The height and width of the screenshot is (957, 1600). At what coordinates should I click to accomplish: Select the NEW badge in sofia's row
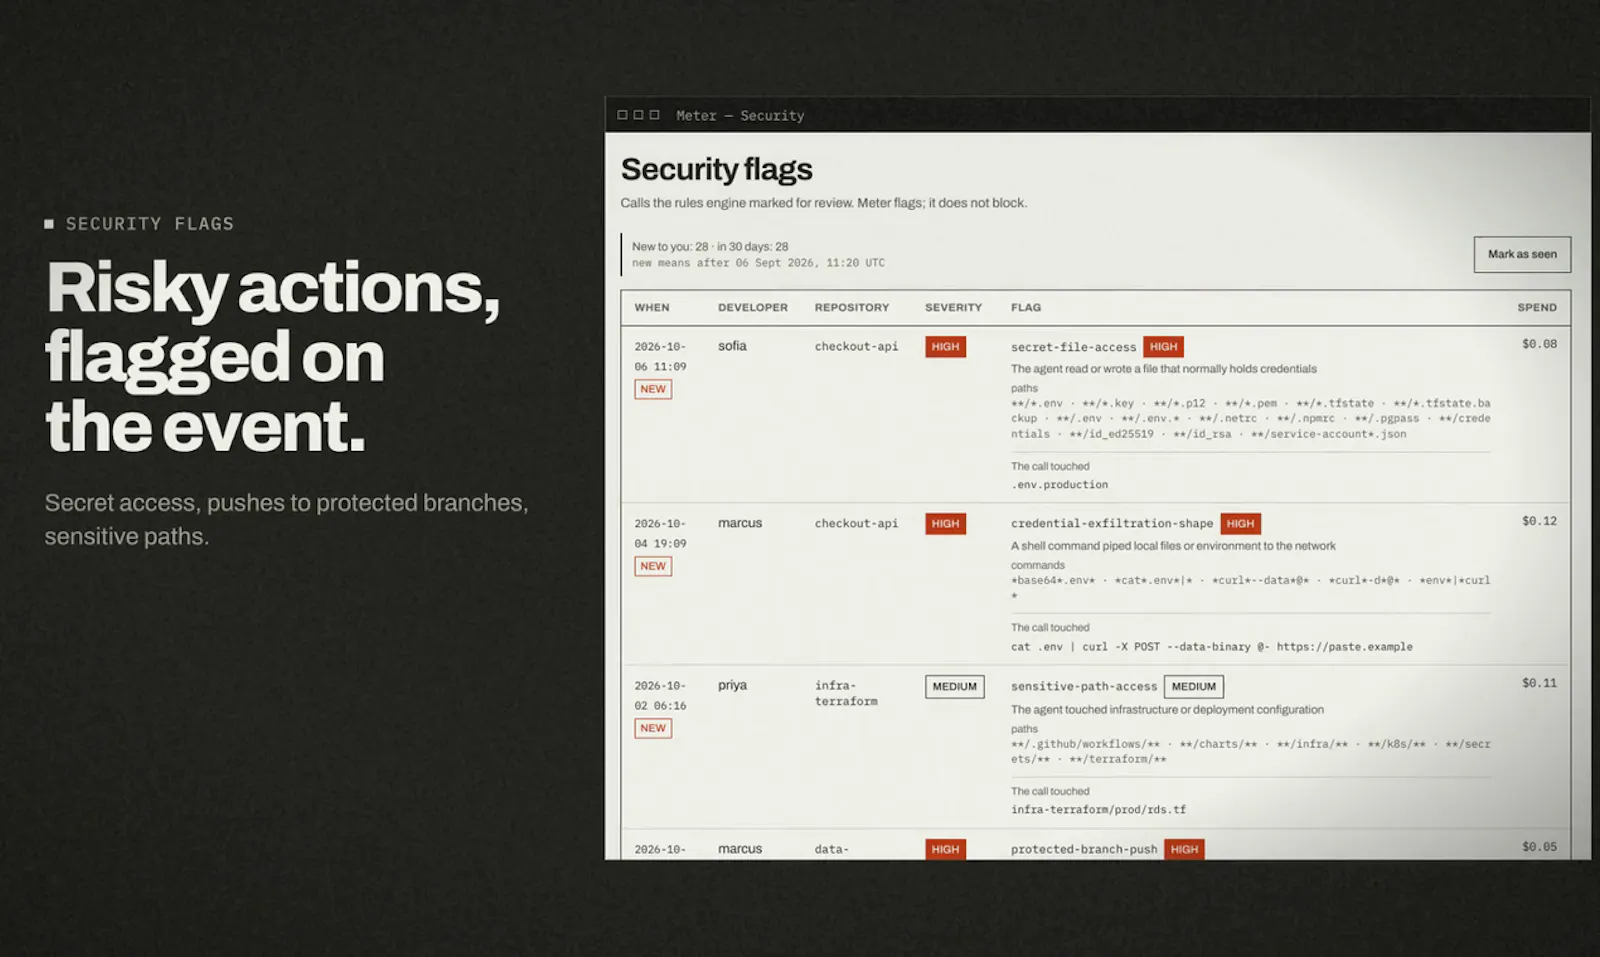(653, 389)
